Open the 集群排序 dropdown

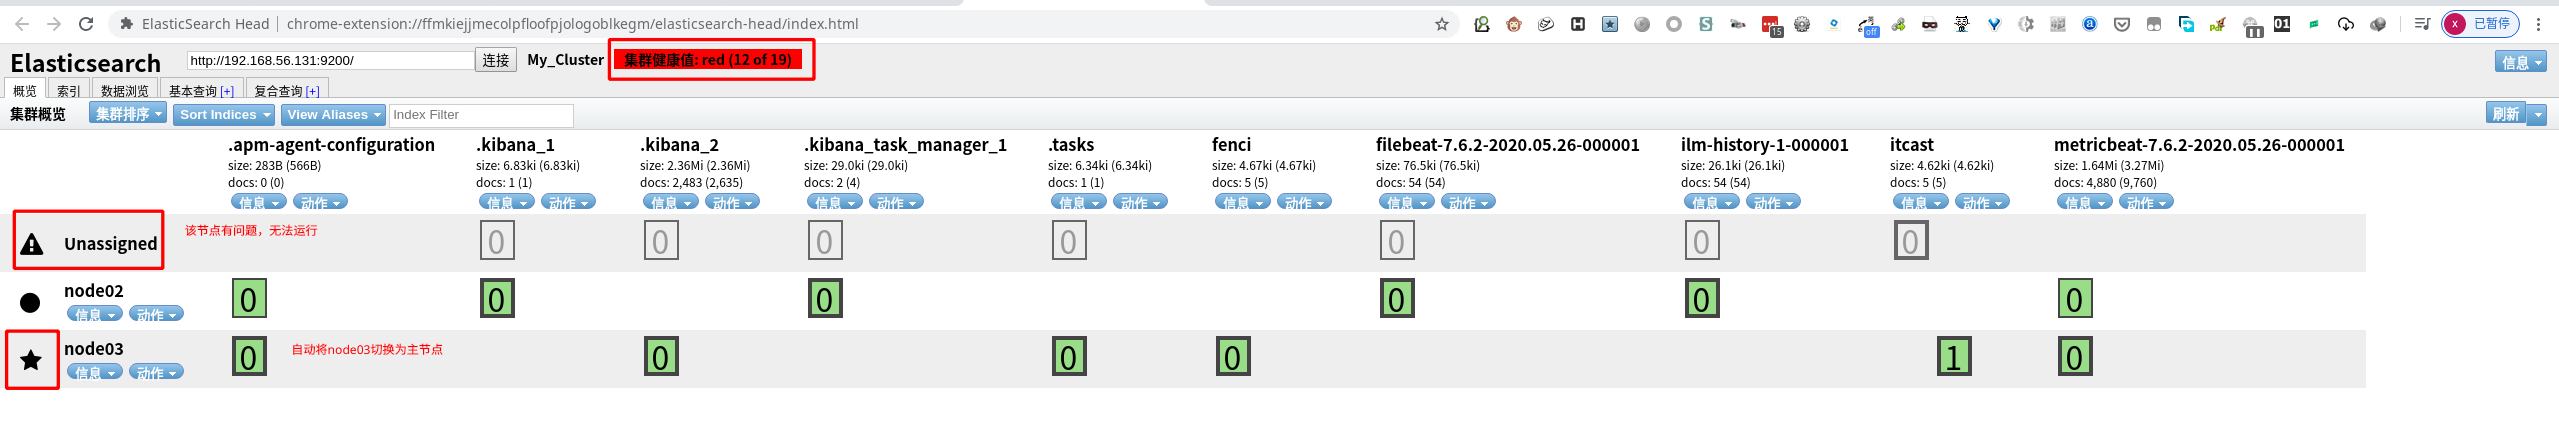(x=128, y=114)
